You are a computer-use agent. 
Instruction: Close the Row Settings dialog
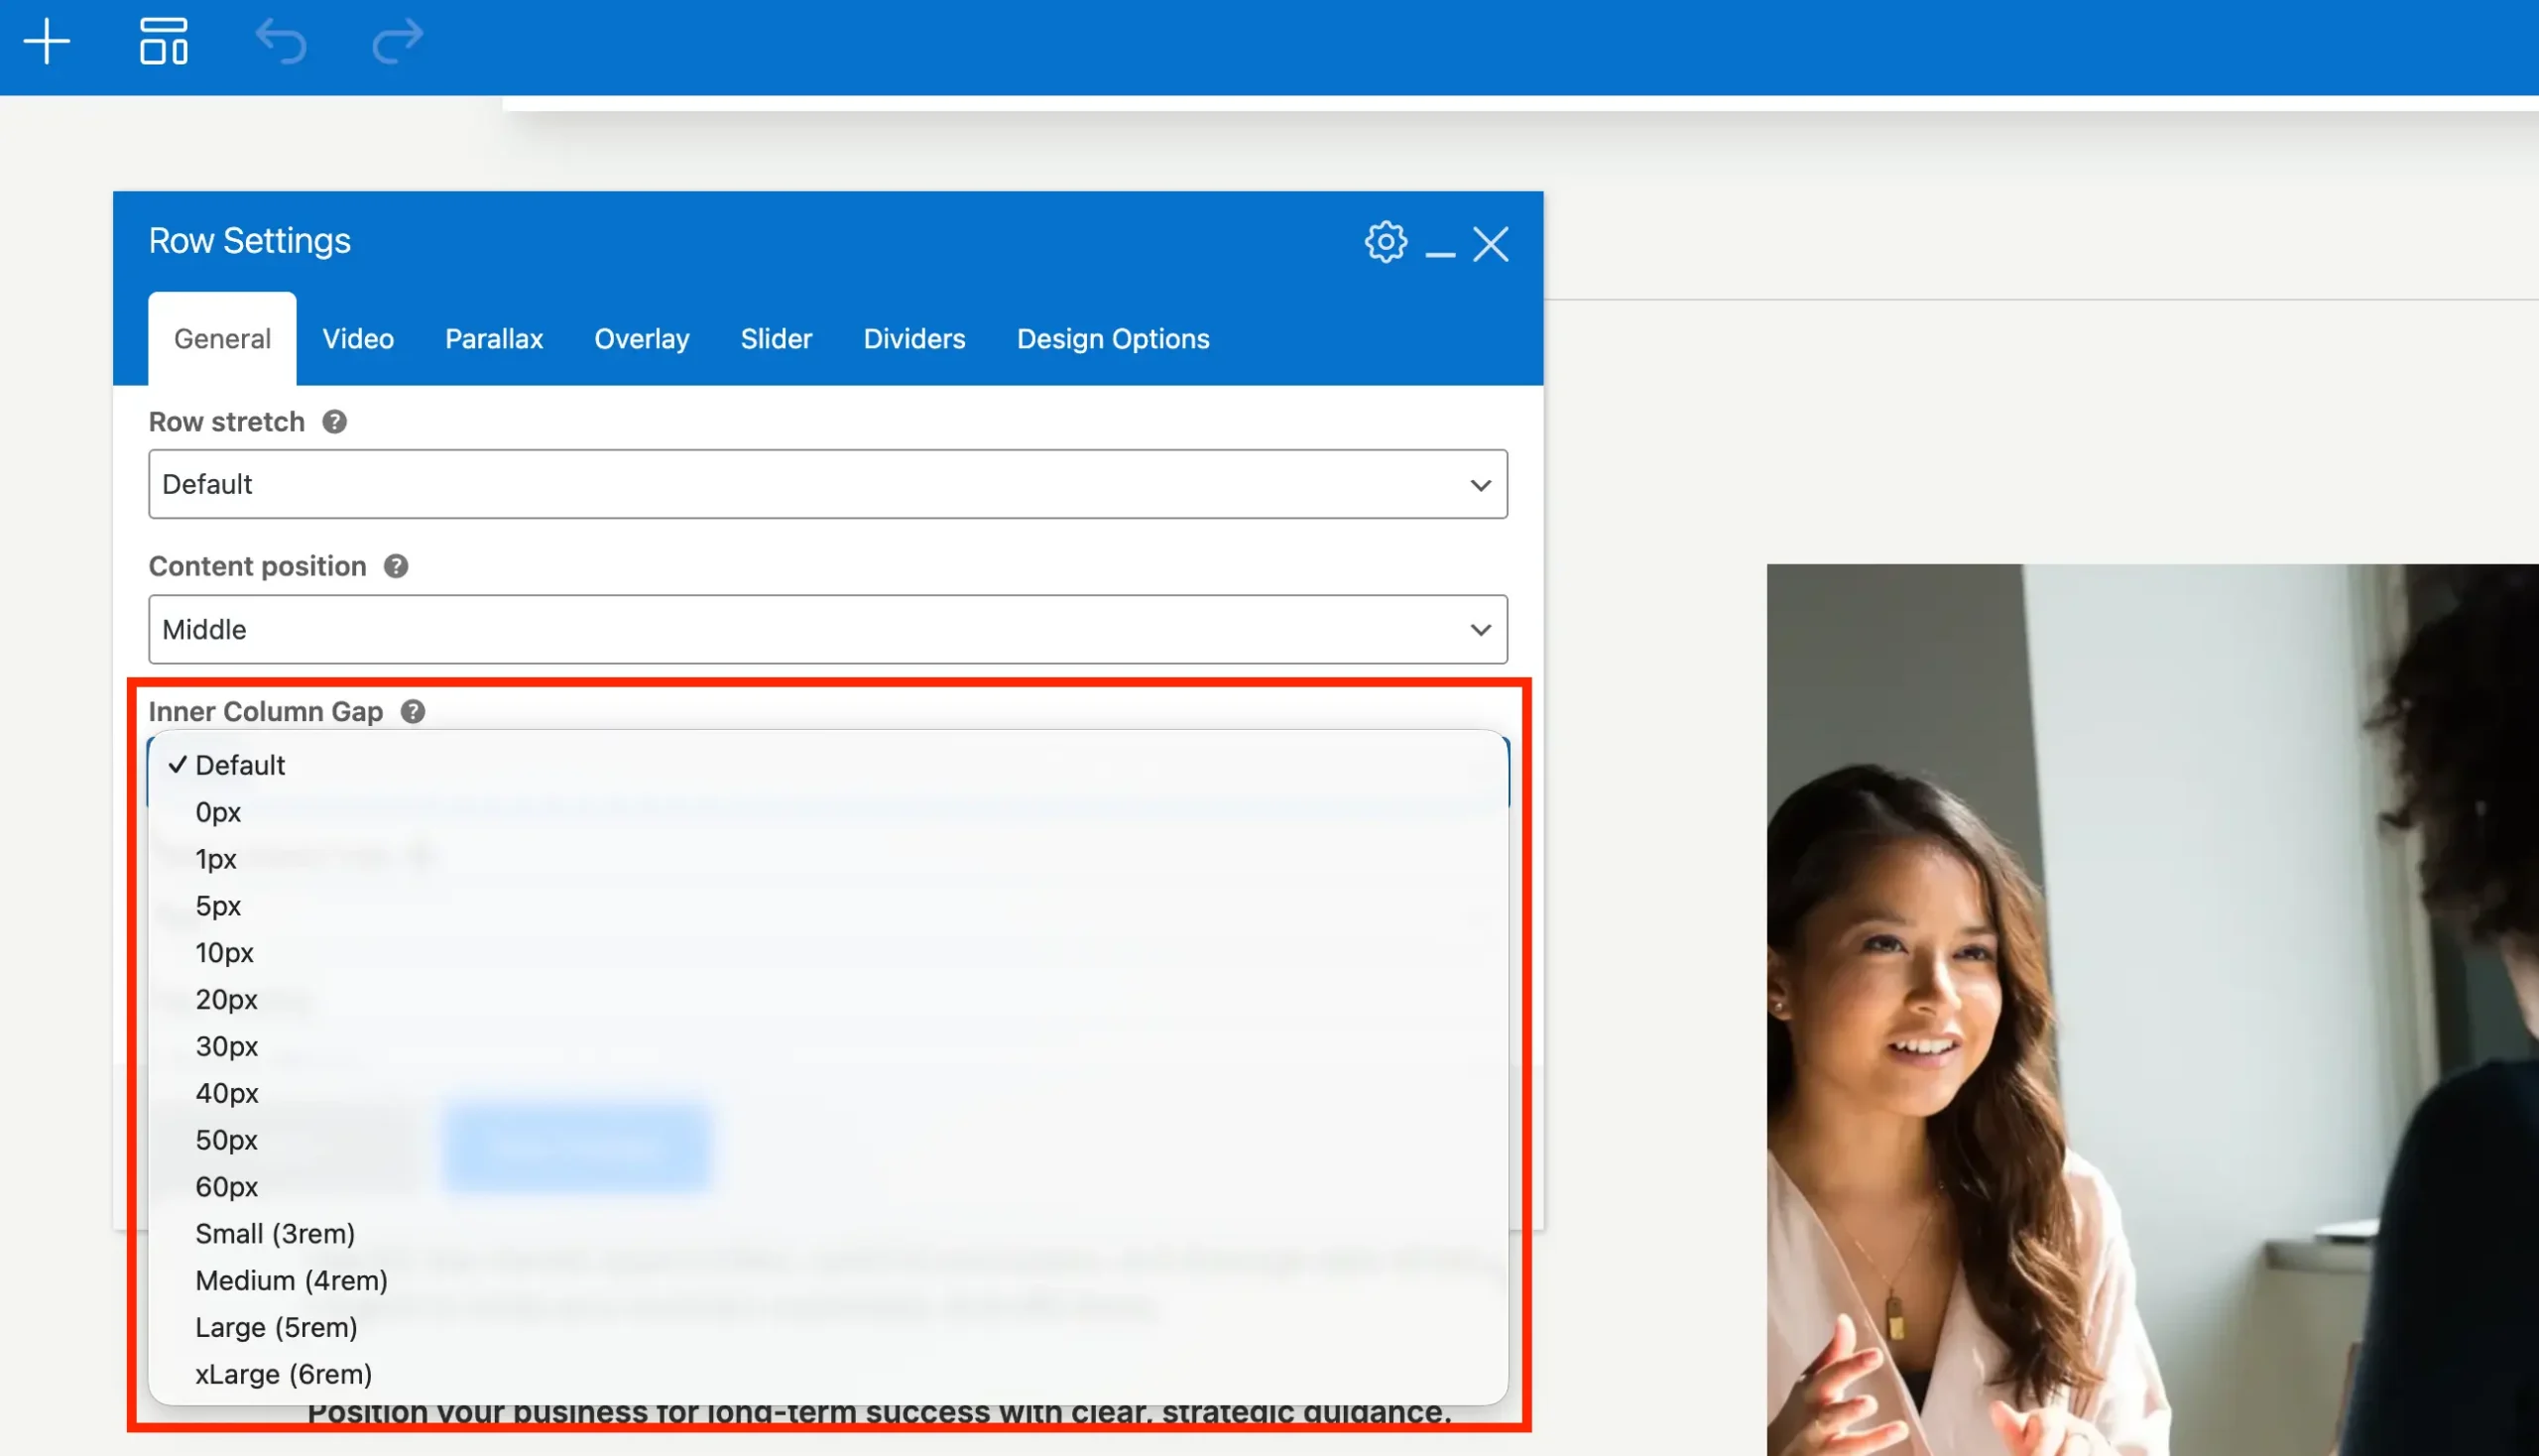(1490, 244)
